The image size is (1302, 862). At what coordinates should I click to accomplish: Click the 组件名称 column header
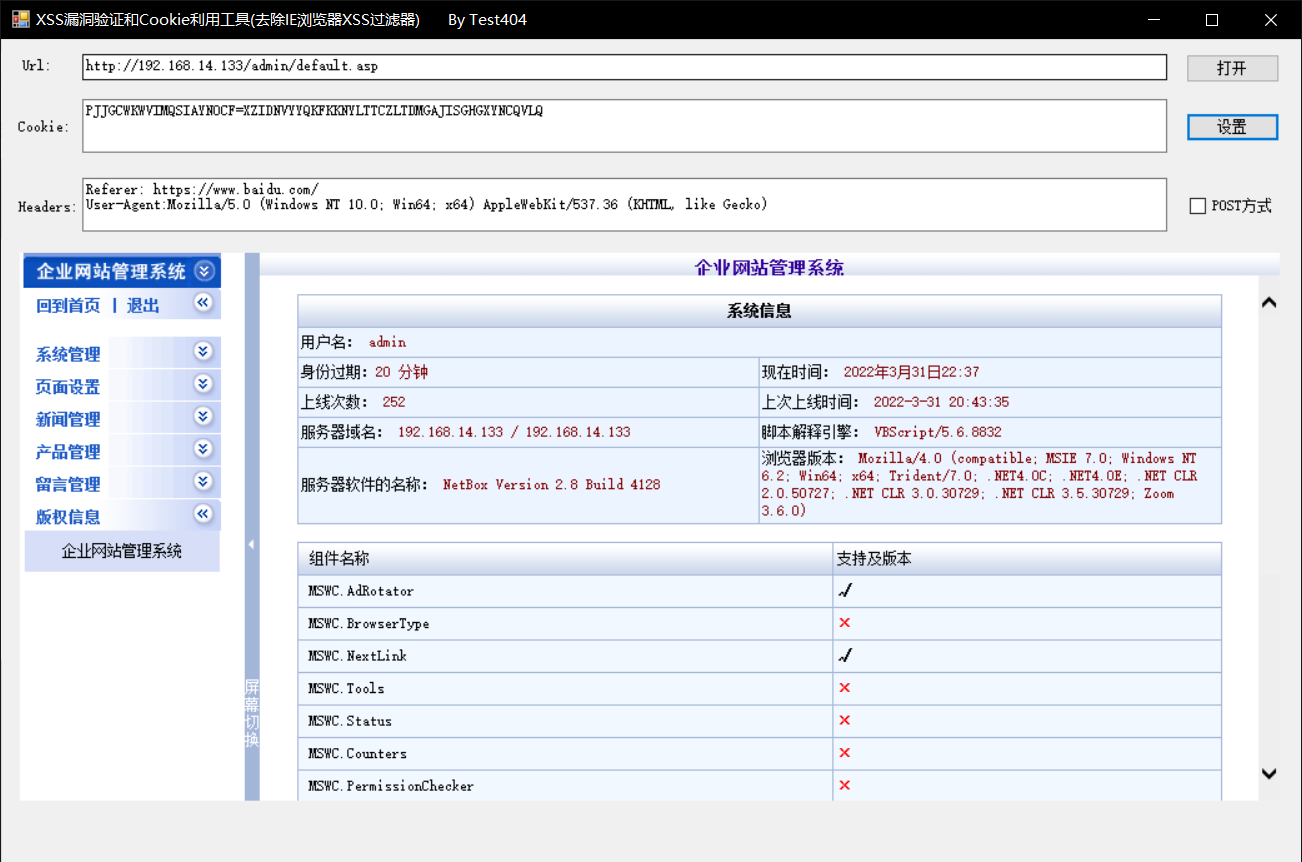339,559
